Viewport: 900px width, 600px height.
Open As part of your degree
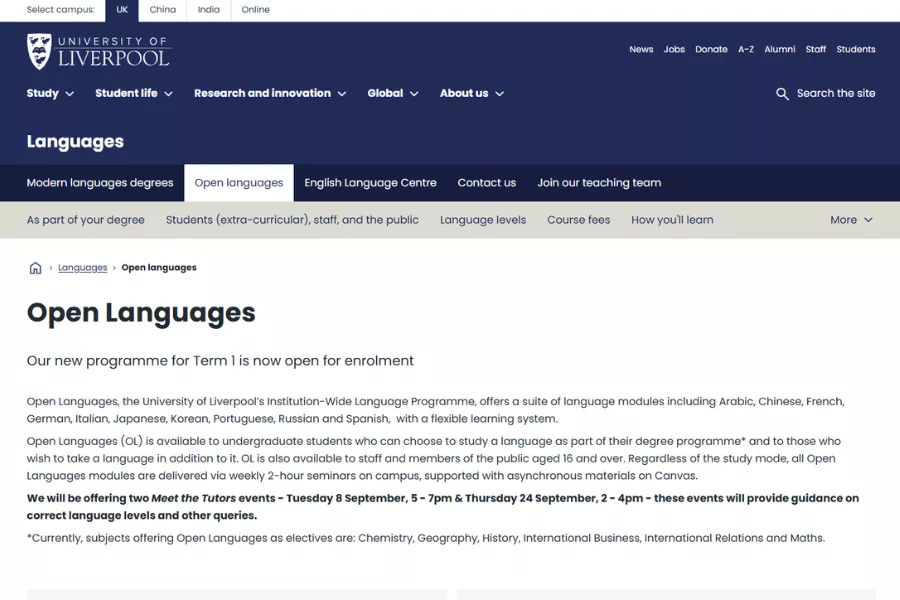tap(86, 220)
